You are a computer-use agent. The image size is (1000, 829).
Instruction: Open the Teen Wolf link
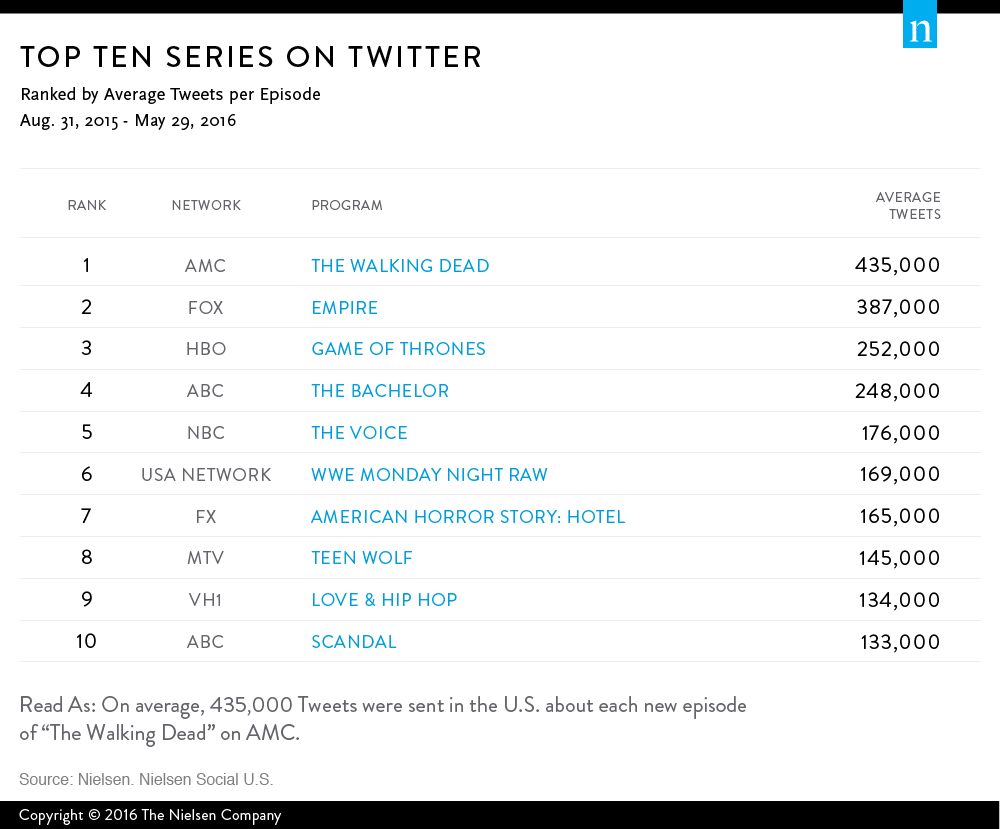tap(361, 558)
